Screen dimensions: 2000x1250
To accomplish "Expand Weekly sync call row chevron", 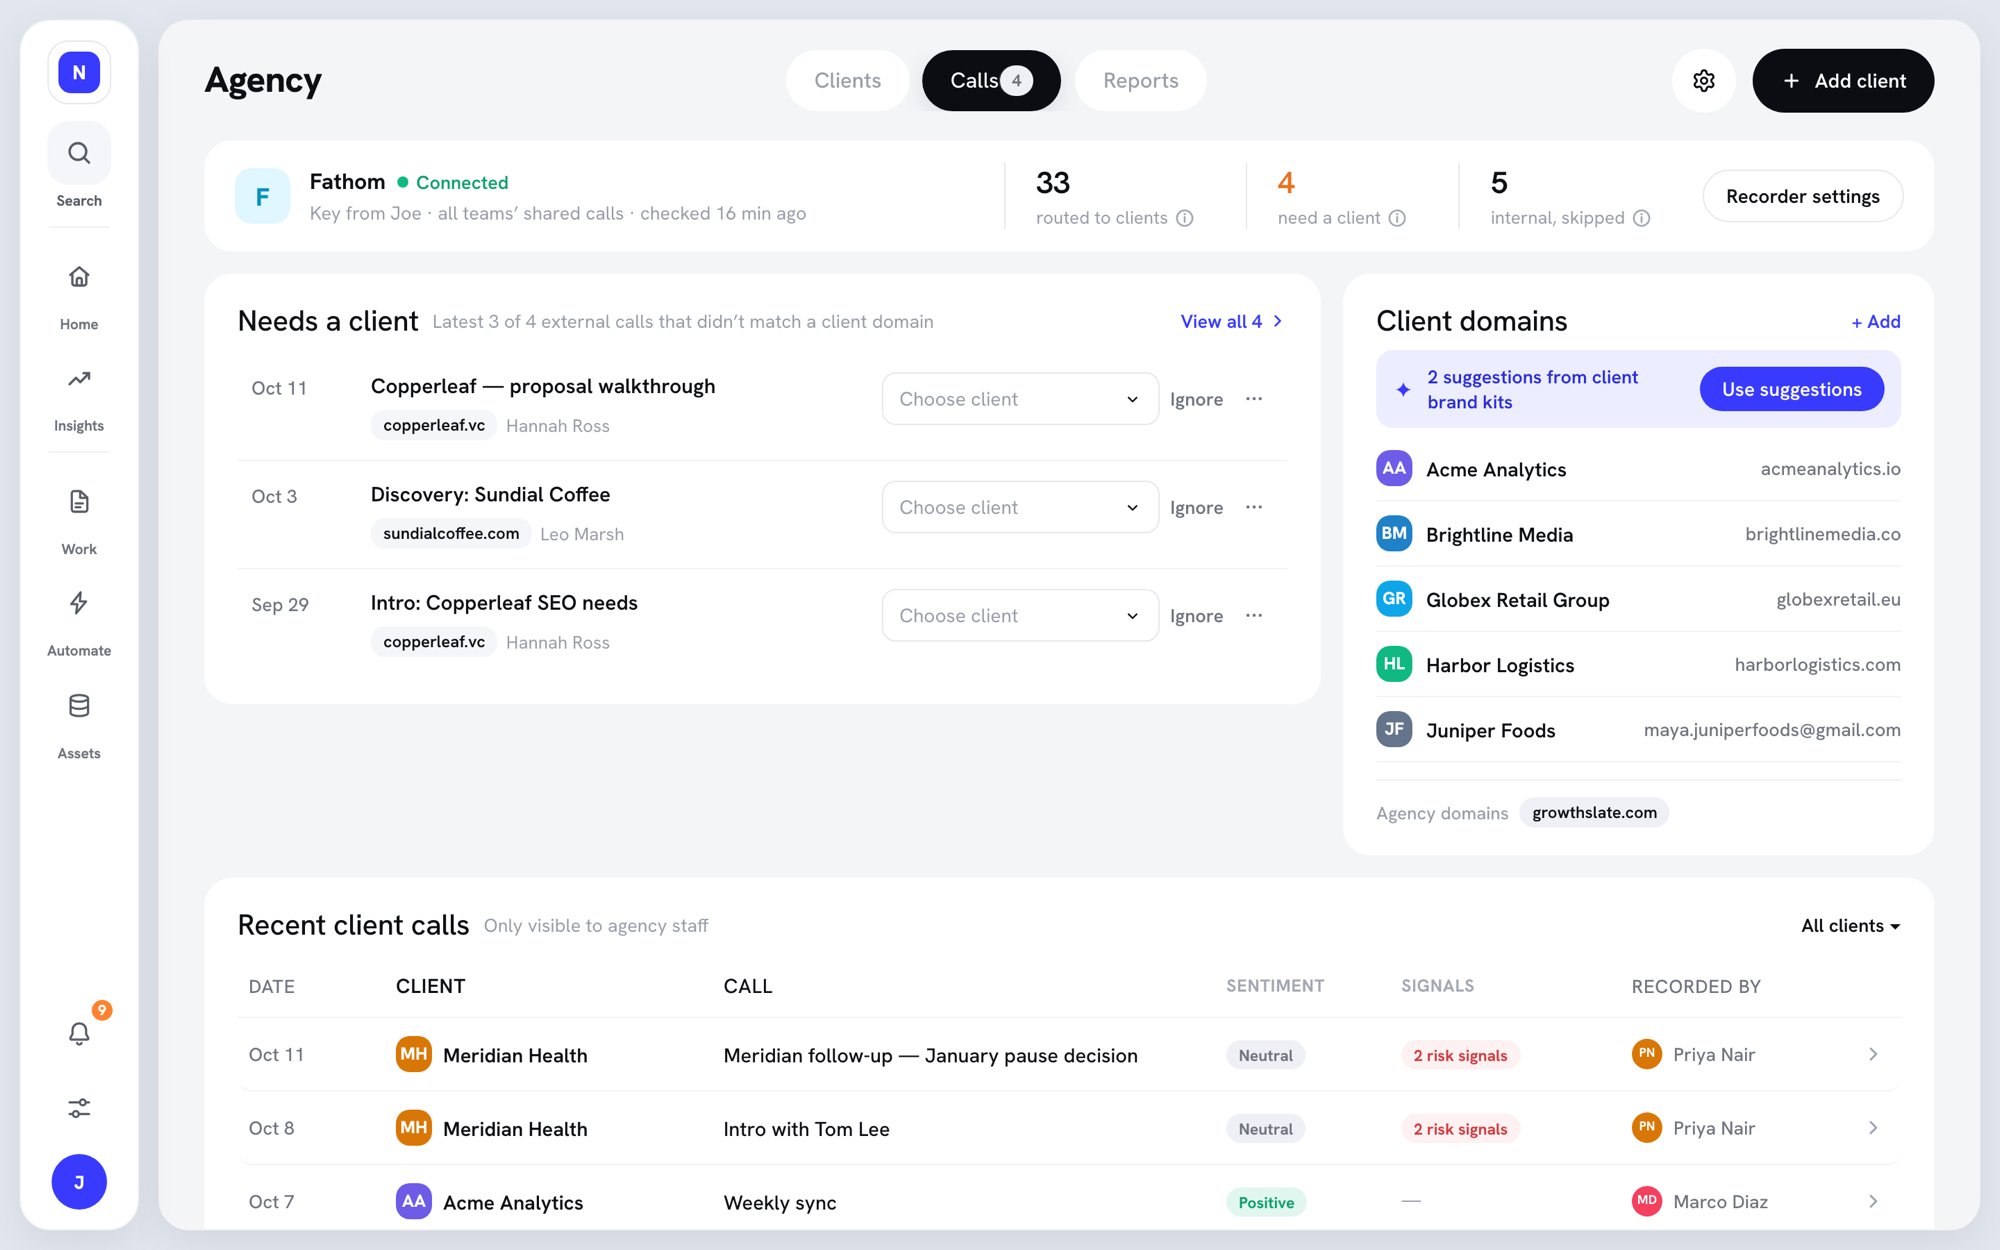I will 1873,1202.
